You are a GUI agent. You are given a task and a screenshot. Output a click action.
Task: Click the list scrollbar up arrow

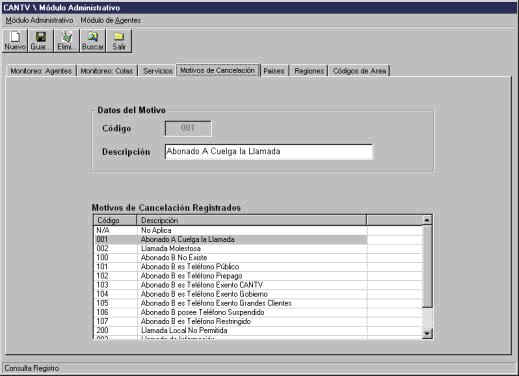tap(427, 220)
